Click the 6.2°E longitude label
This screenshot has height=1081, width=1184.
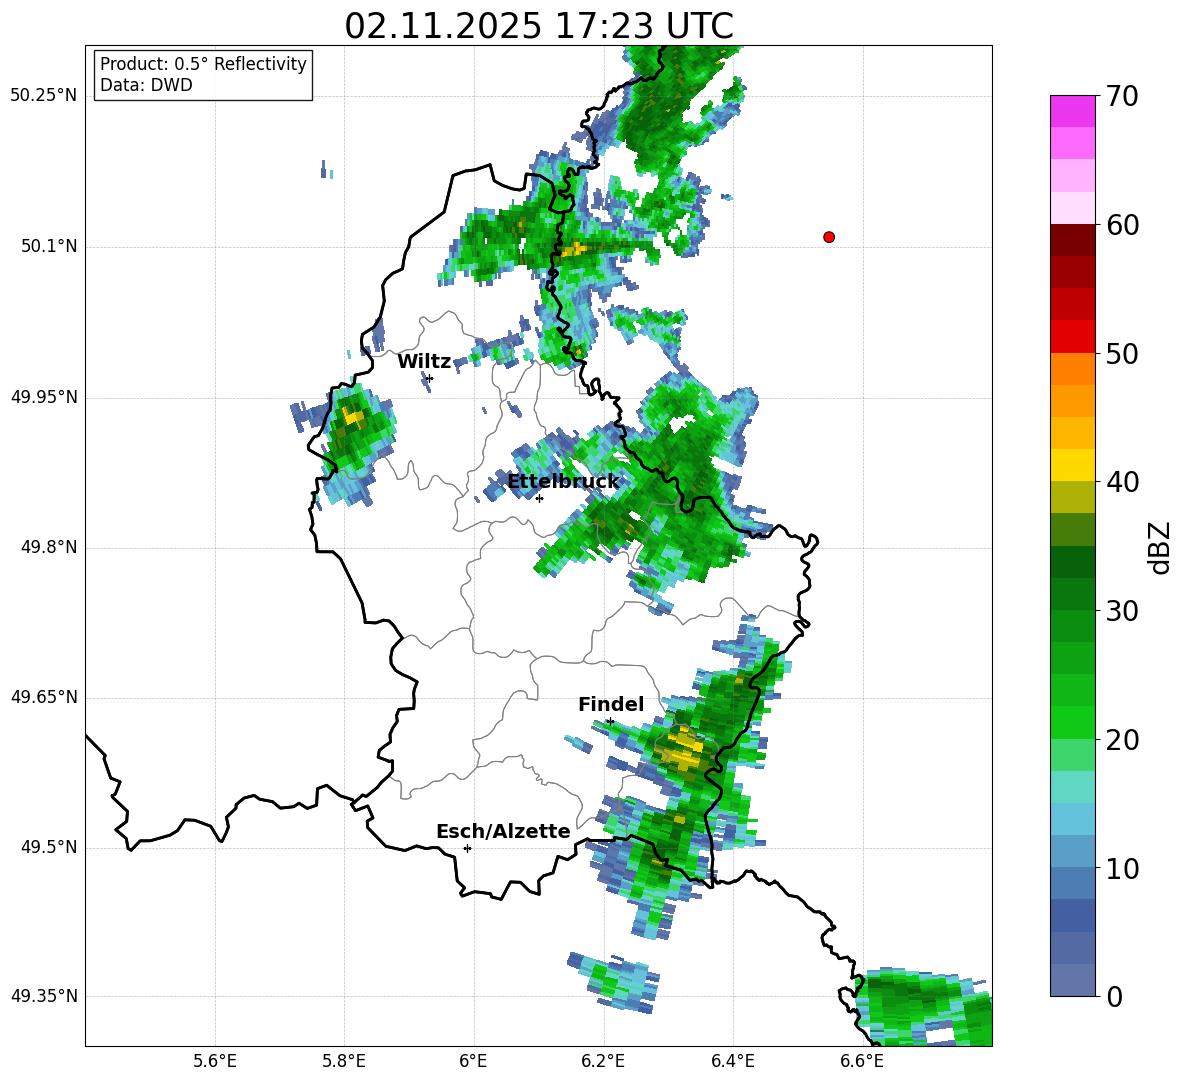(x=603, y=1061)
